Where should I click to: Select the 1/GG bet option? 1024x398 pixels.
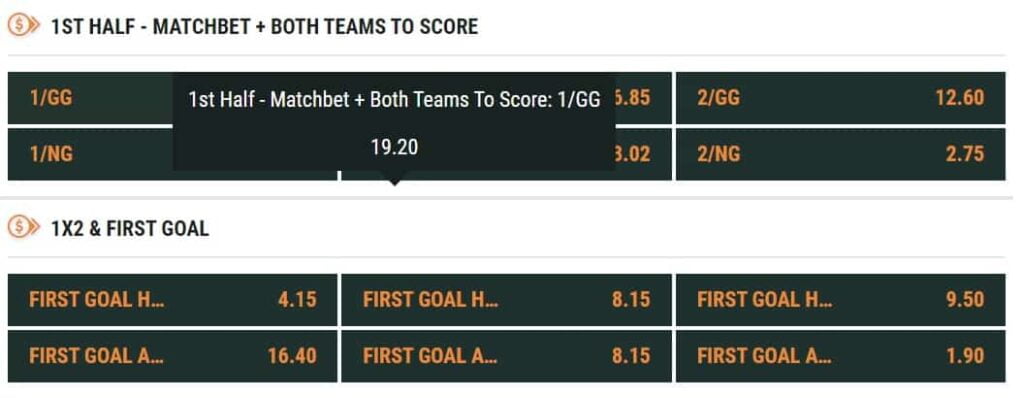[x=90, y=98]
